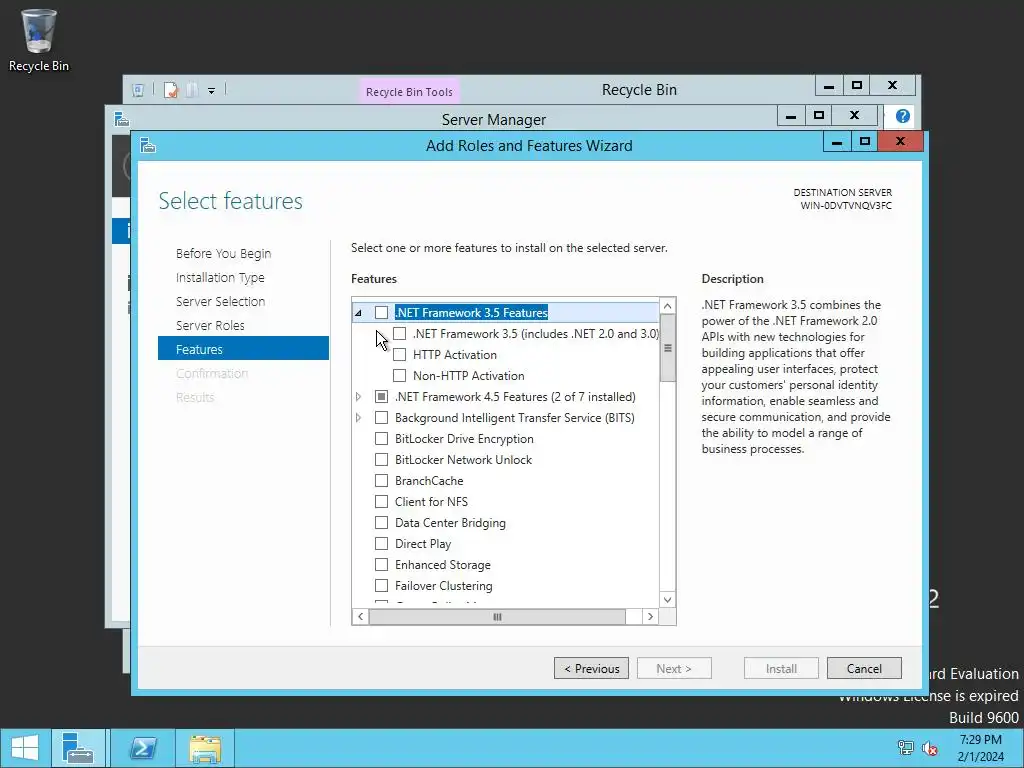
Task: Check BitLocker Network Unlock
Action: [x=381, y=460]
